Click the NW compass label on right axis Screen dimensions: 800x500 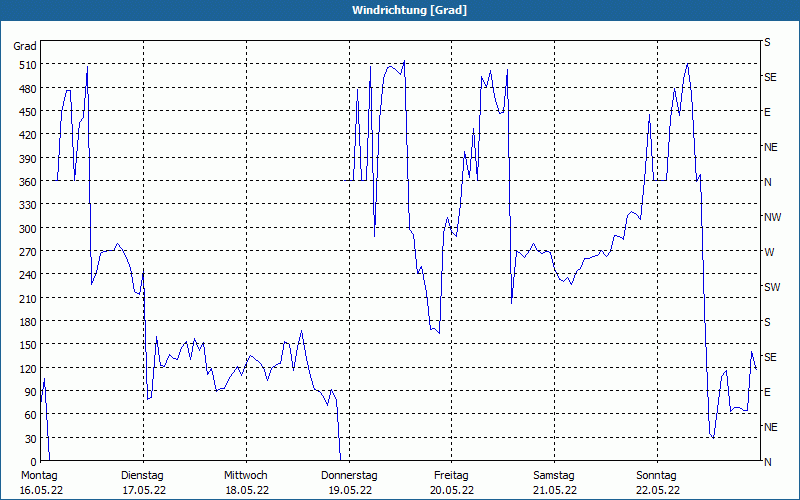[x=771, y=217]
